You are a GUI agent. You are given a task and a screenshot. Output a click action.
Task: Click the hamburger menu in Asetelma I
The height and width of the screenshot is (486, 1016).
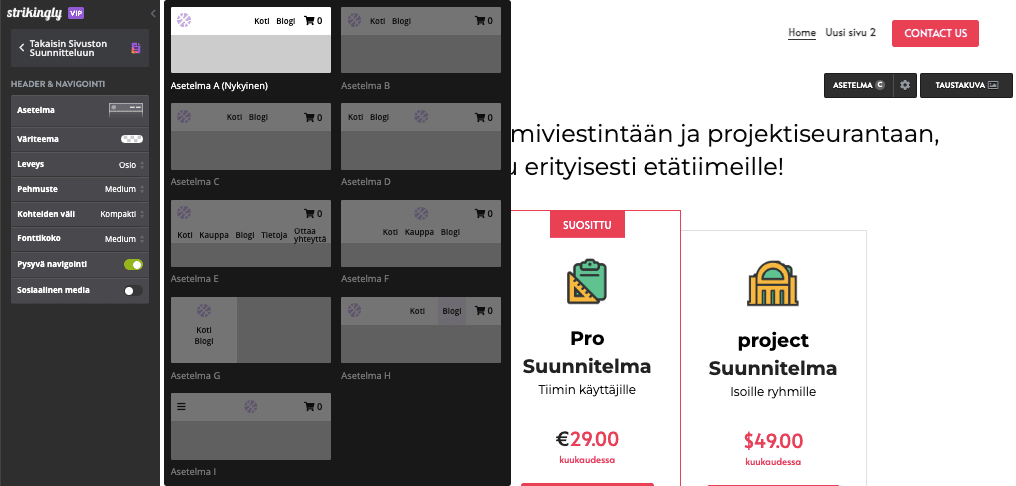(x=181, y=406)
